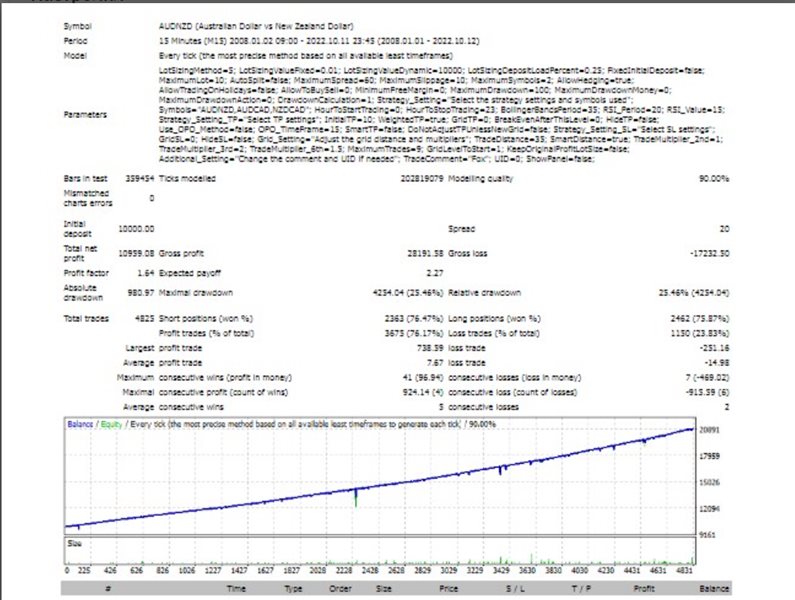Click the 'Gross profit' label
795x600 pixels.
click(x=181, y=253)
